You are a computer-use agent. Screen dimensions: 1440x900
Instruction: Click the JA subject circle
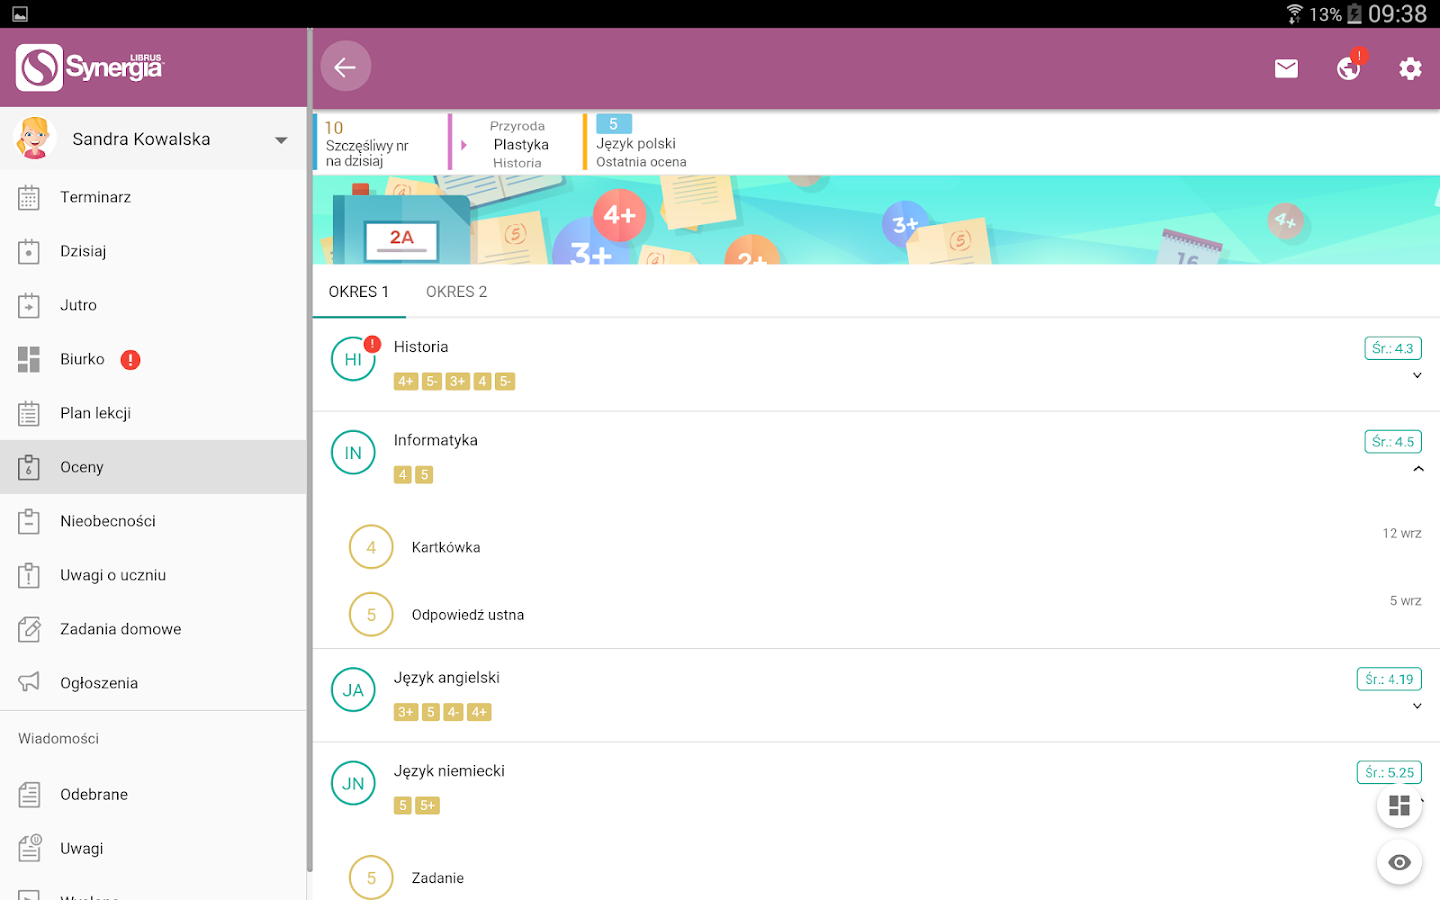pos(353,690)
